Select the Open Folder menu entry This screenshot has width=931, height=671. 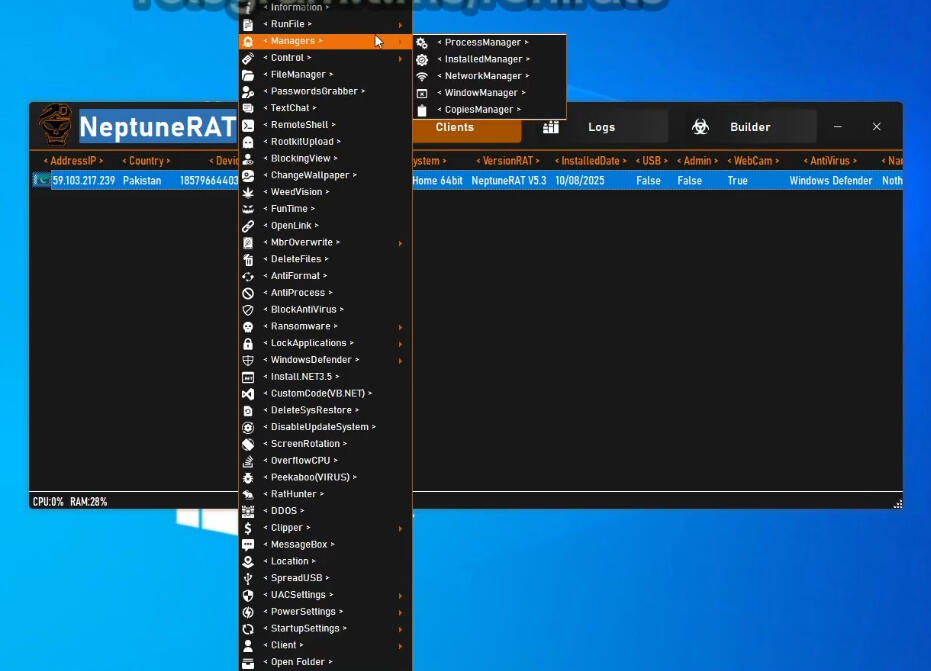325,661
